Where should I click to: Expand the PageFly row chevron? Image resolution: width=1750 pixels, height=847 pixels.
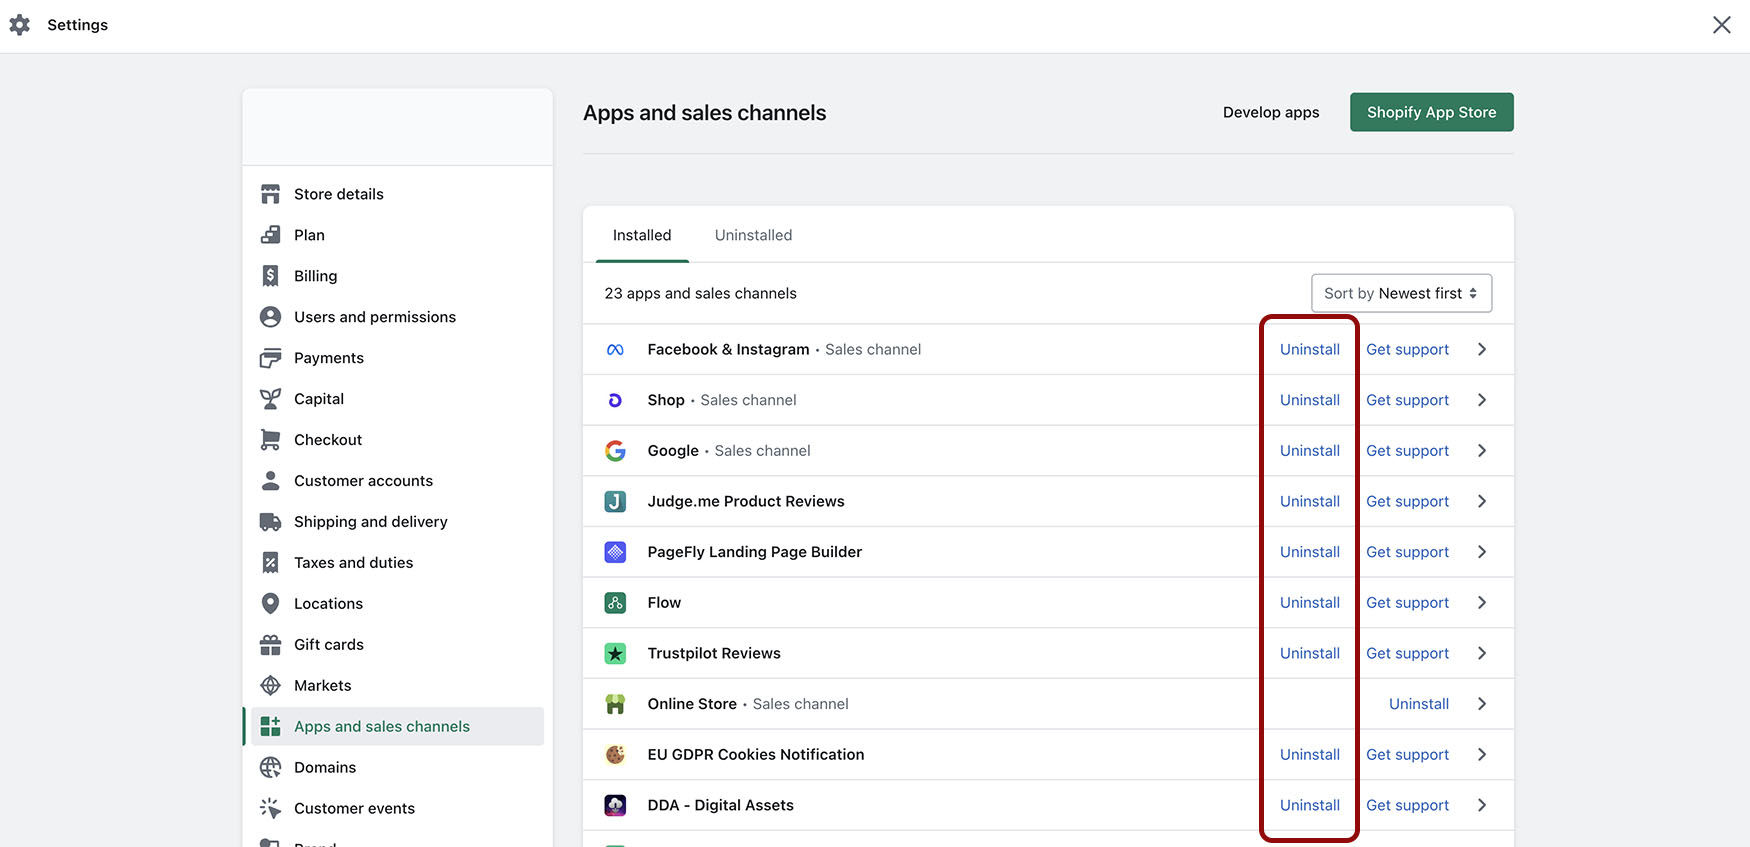click(x=1482, y=552)
